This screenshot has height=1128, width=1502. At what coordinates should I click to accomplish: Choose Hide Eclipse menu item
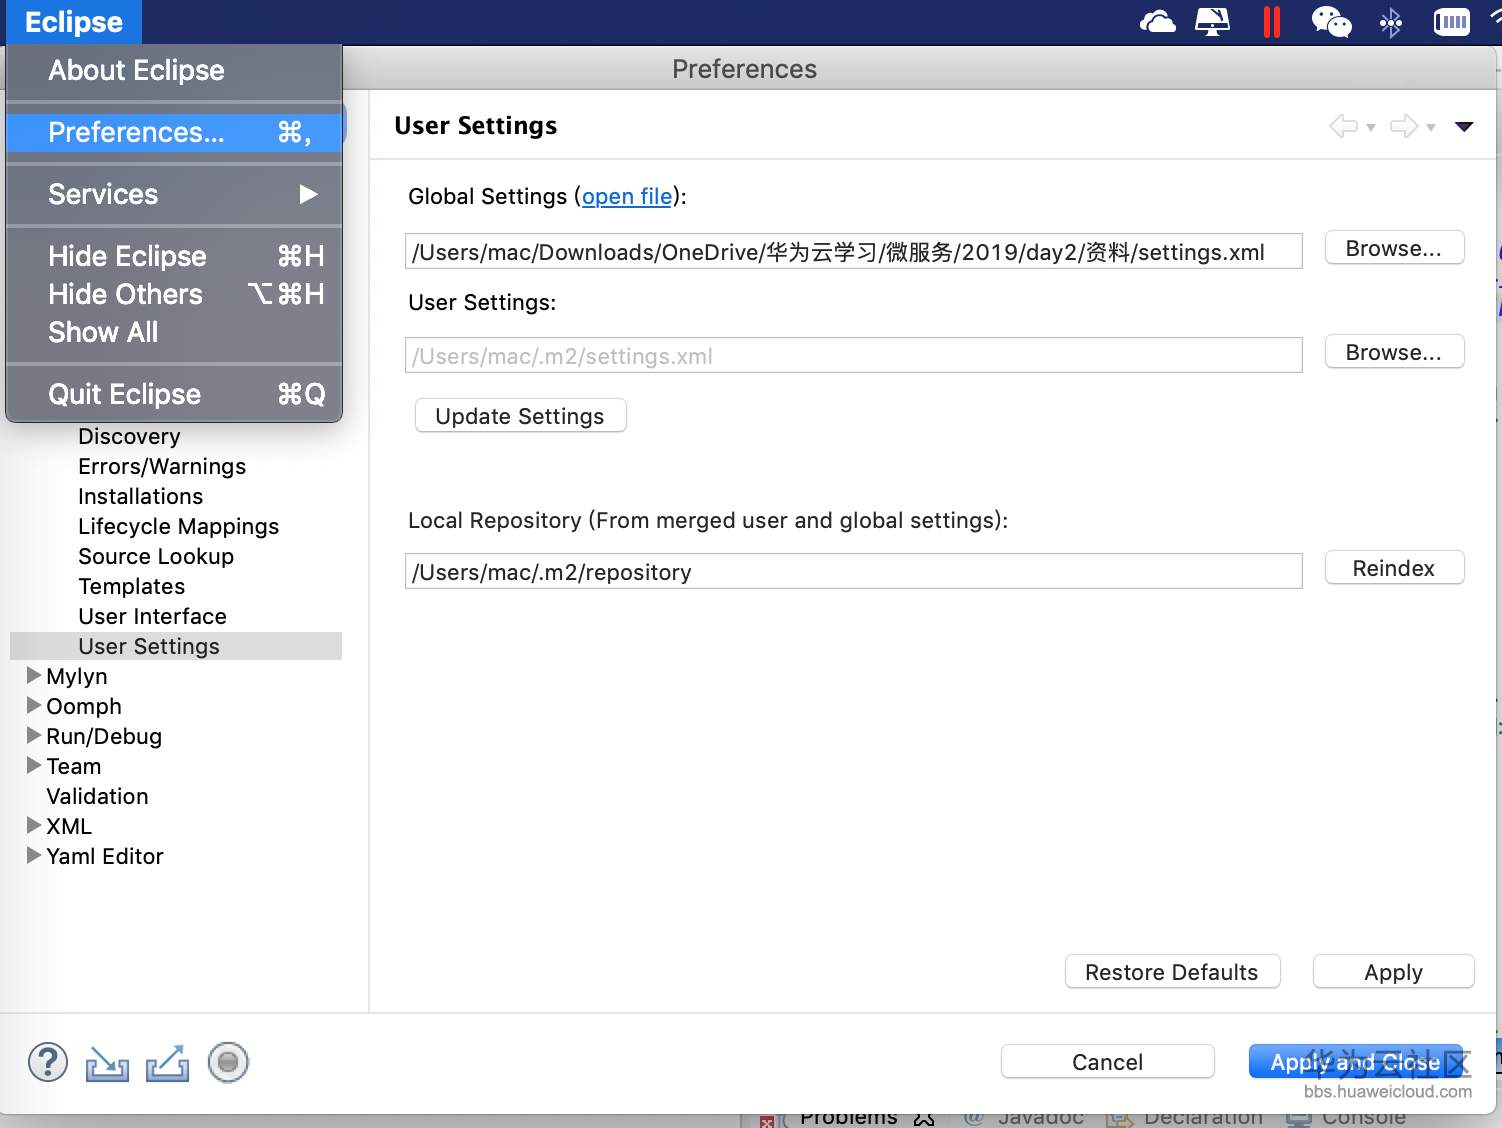click(x=174, y=256)
